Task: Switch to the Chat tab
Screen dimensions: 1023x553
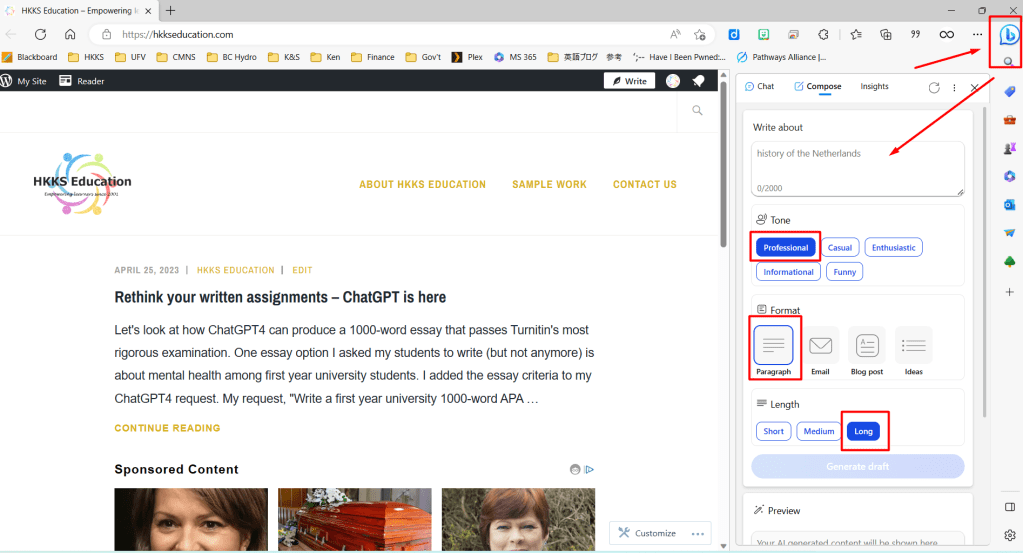Action: [760, 87]
